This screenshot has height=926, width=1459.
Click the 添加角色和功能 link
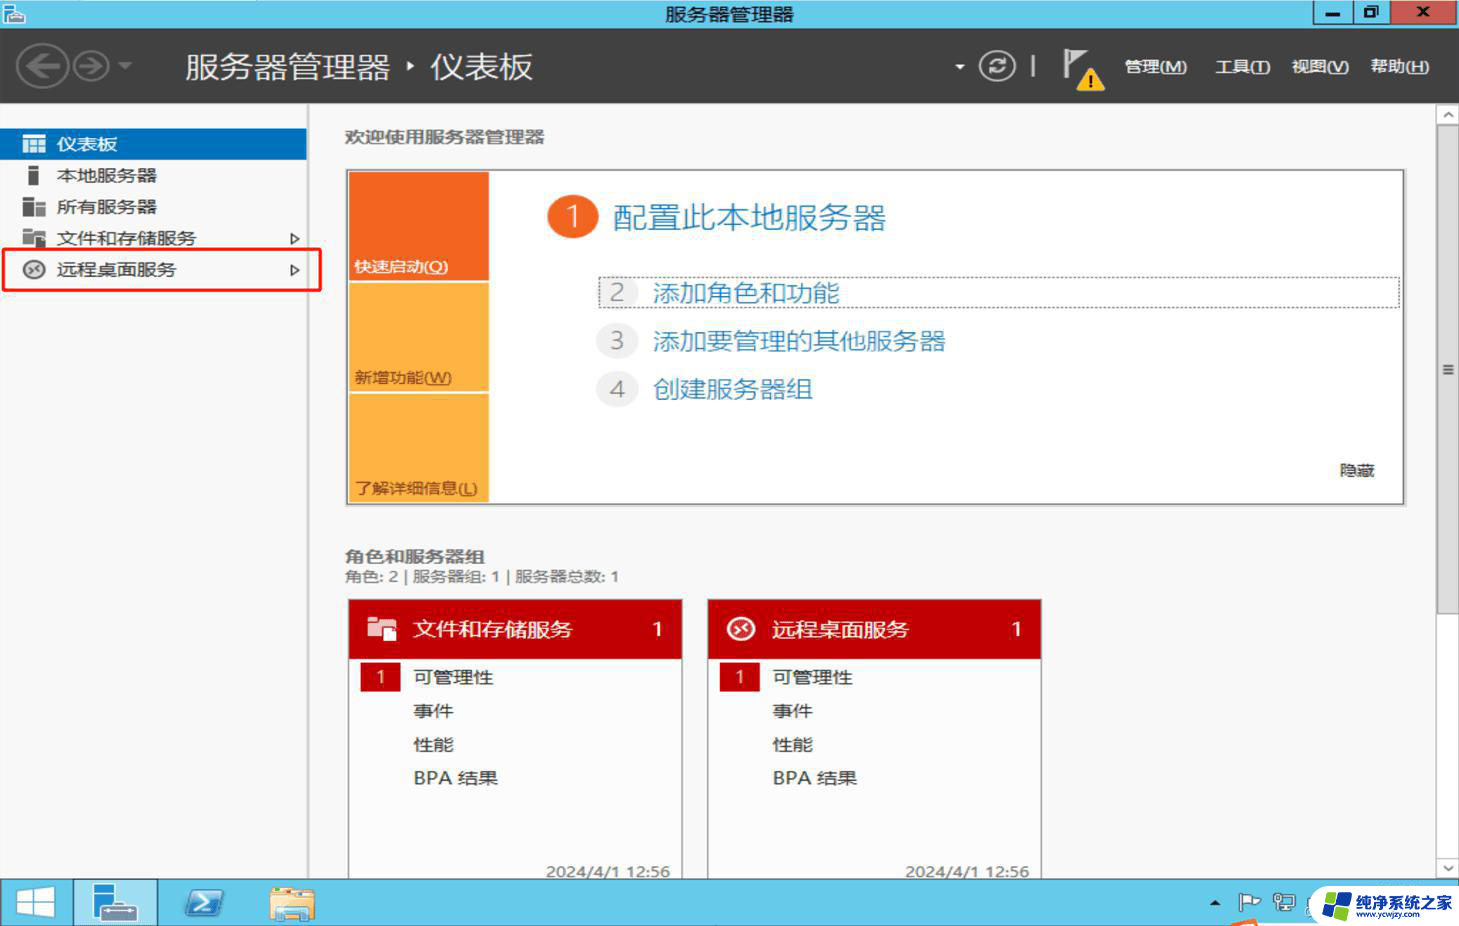click(x=746, y=293)
